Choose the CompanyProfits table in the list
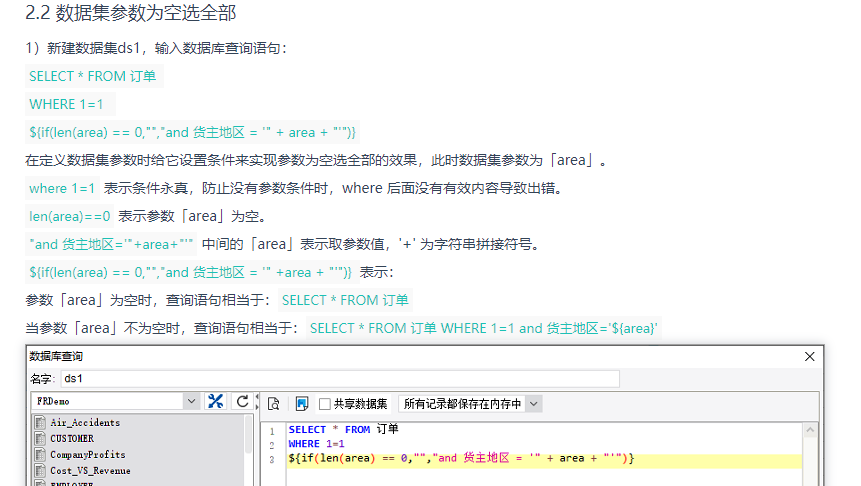This screenshot has height=486, width=861. tap(88, 454)
